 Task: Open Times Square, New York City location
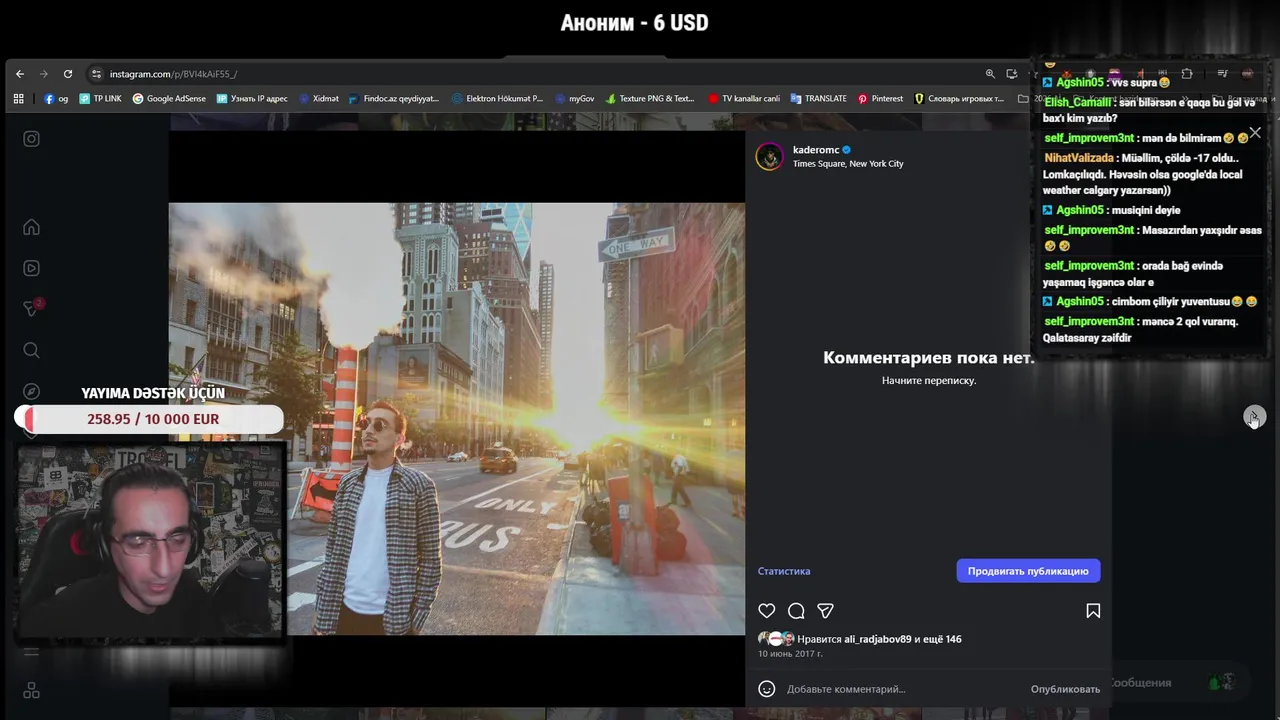point(848,164)
